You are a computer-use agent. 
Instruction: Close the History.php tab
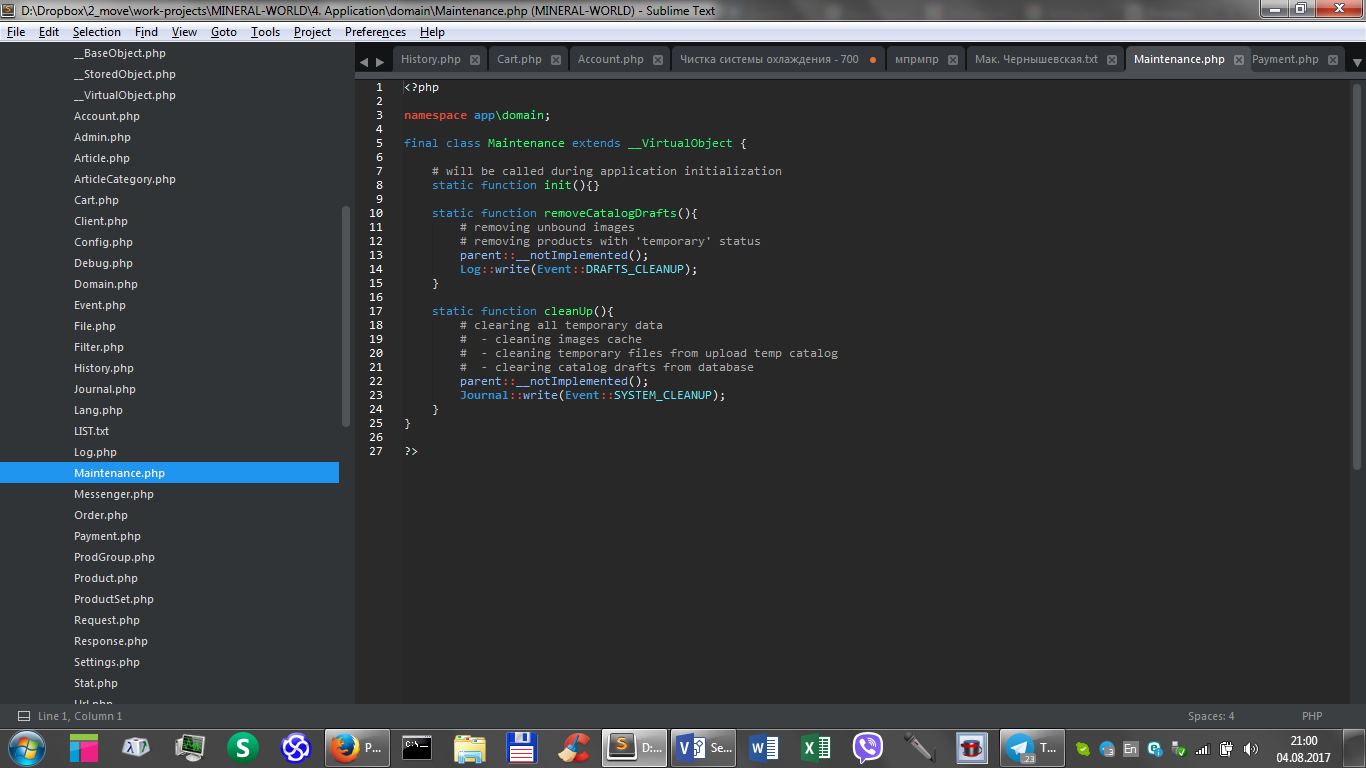pyautogui.click(x=477, y=60)
